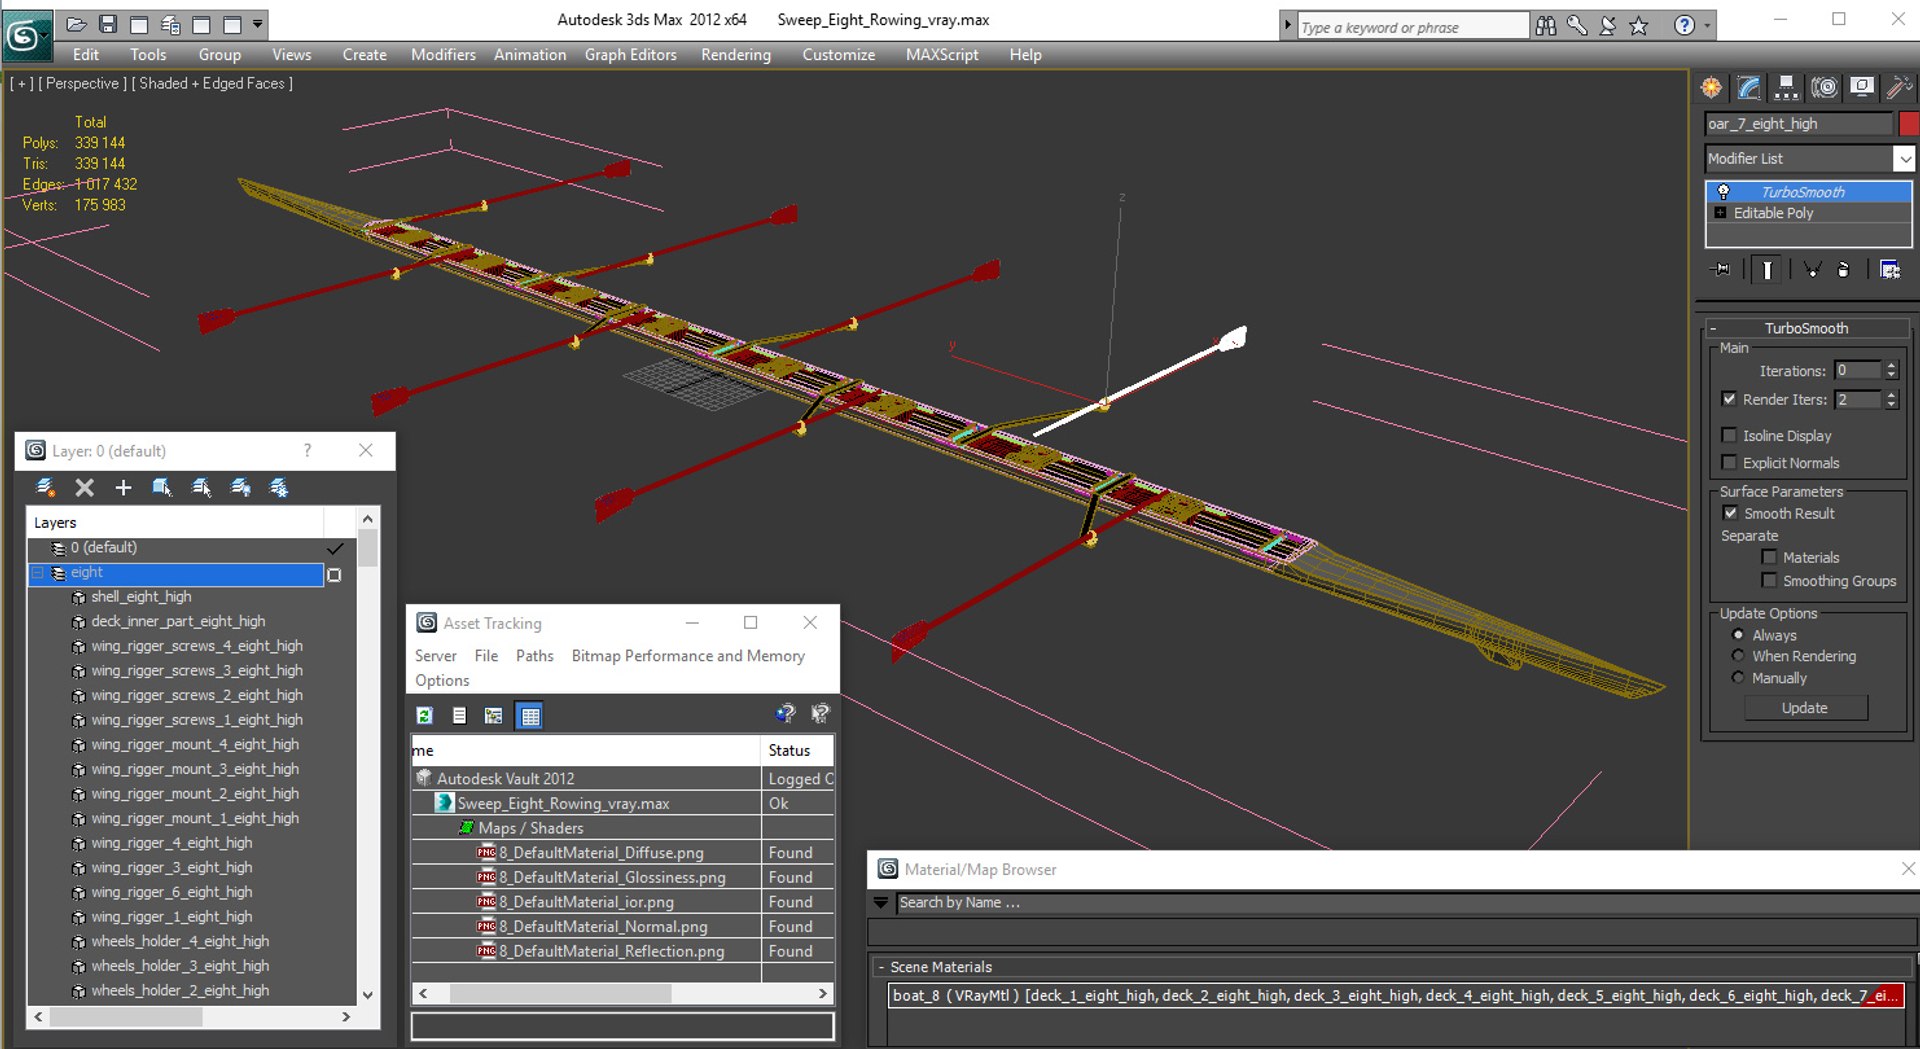Click the Update button
The width and height of the screenshot is (1920, 1049).
coord(1805,708)
